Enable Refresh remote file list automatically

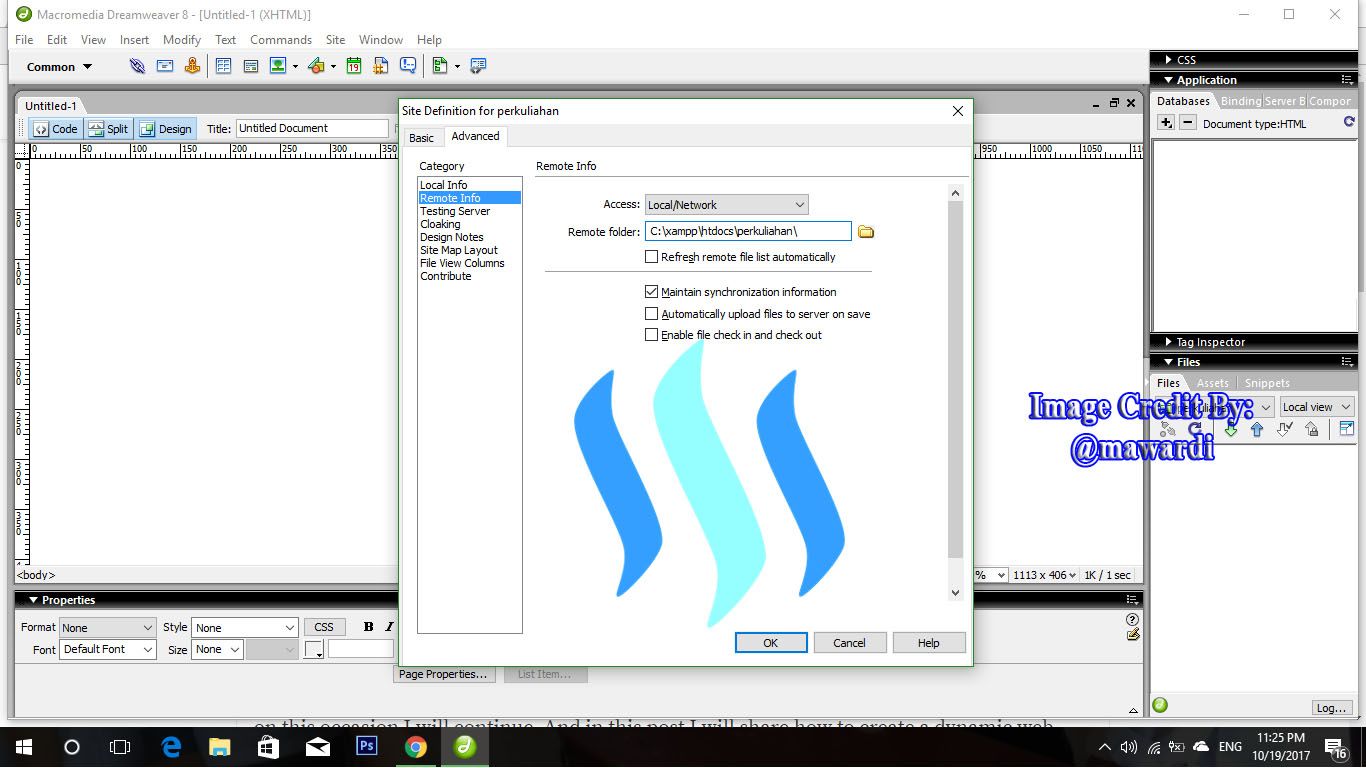coord(652,257)
